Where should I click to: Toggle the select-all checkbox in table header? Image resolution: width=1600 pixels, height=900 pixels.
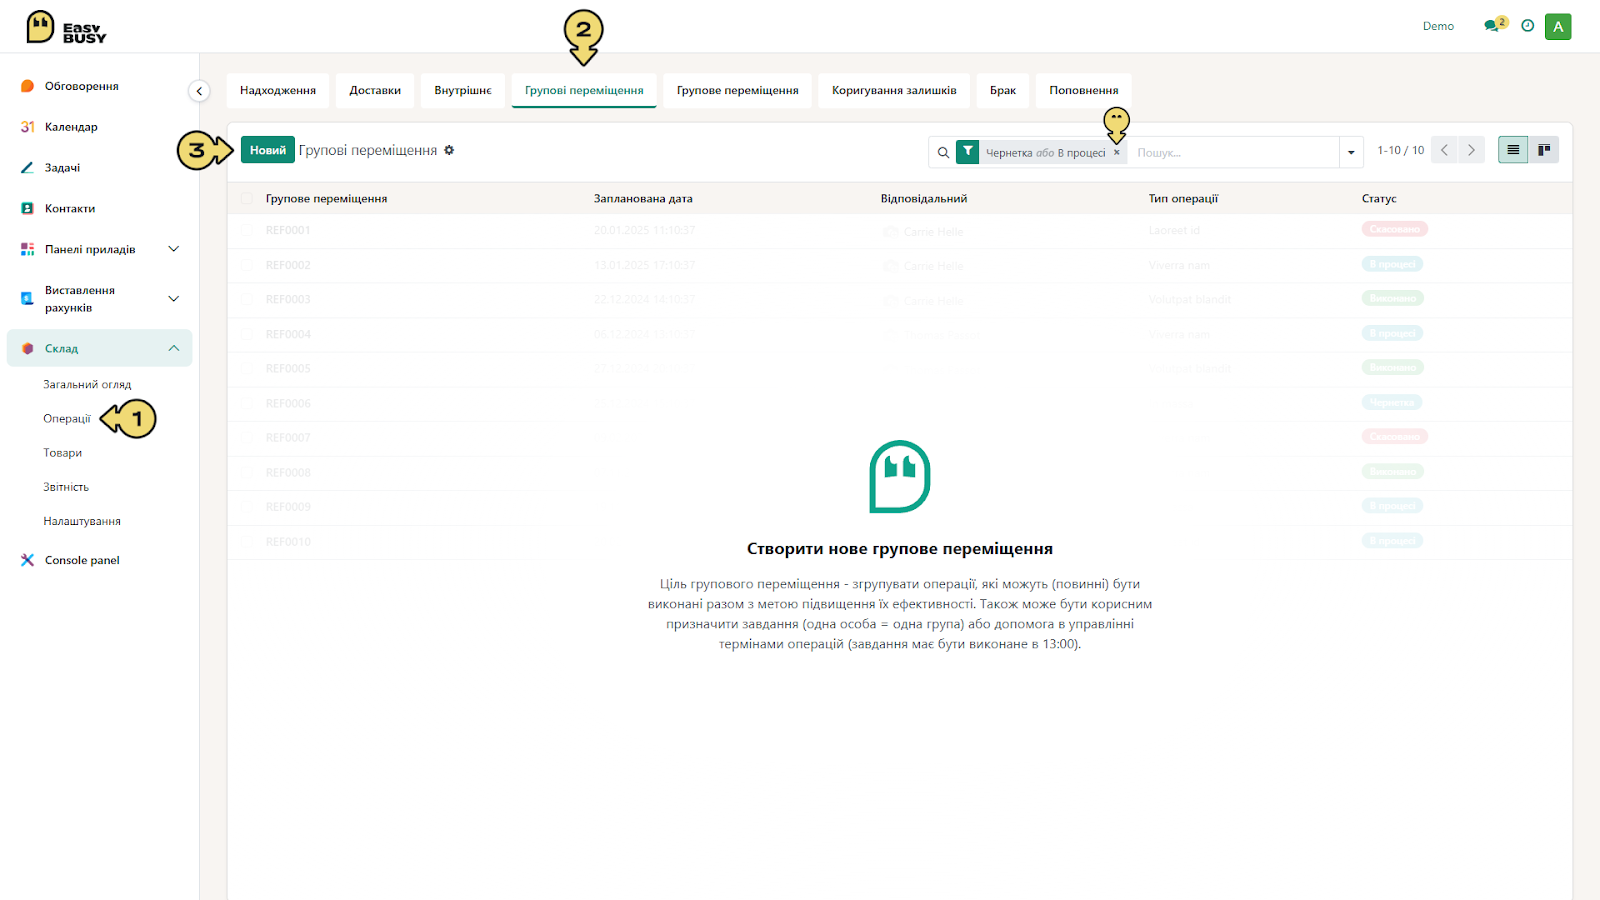click(x=246, y=199)
